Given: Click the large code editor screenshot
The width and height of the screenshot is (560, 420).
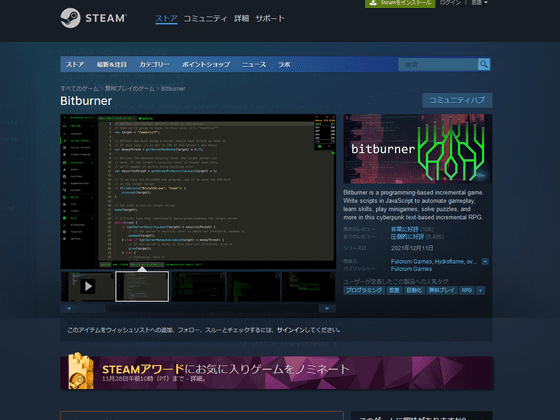Looking at the screenshot, I should [198, 191].
